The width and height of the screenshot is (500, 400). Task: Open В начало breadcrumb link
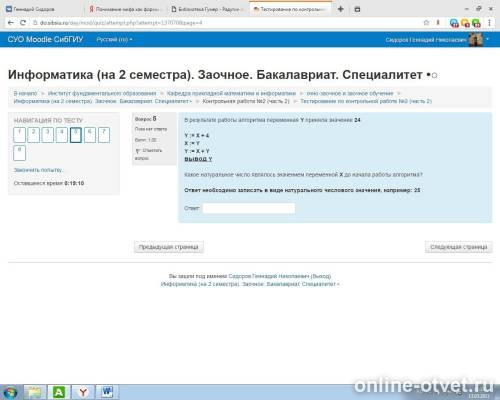click(25, 93)
